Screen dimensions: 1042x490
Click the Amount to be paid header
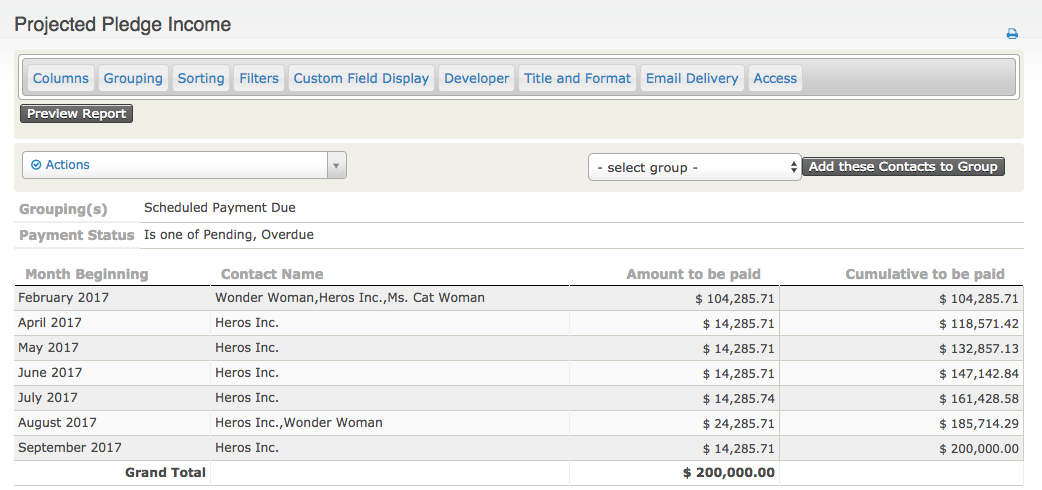tap(693, 274)
